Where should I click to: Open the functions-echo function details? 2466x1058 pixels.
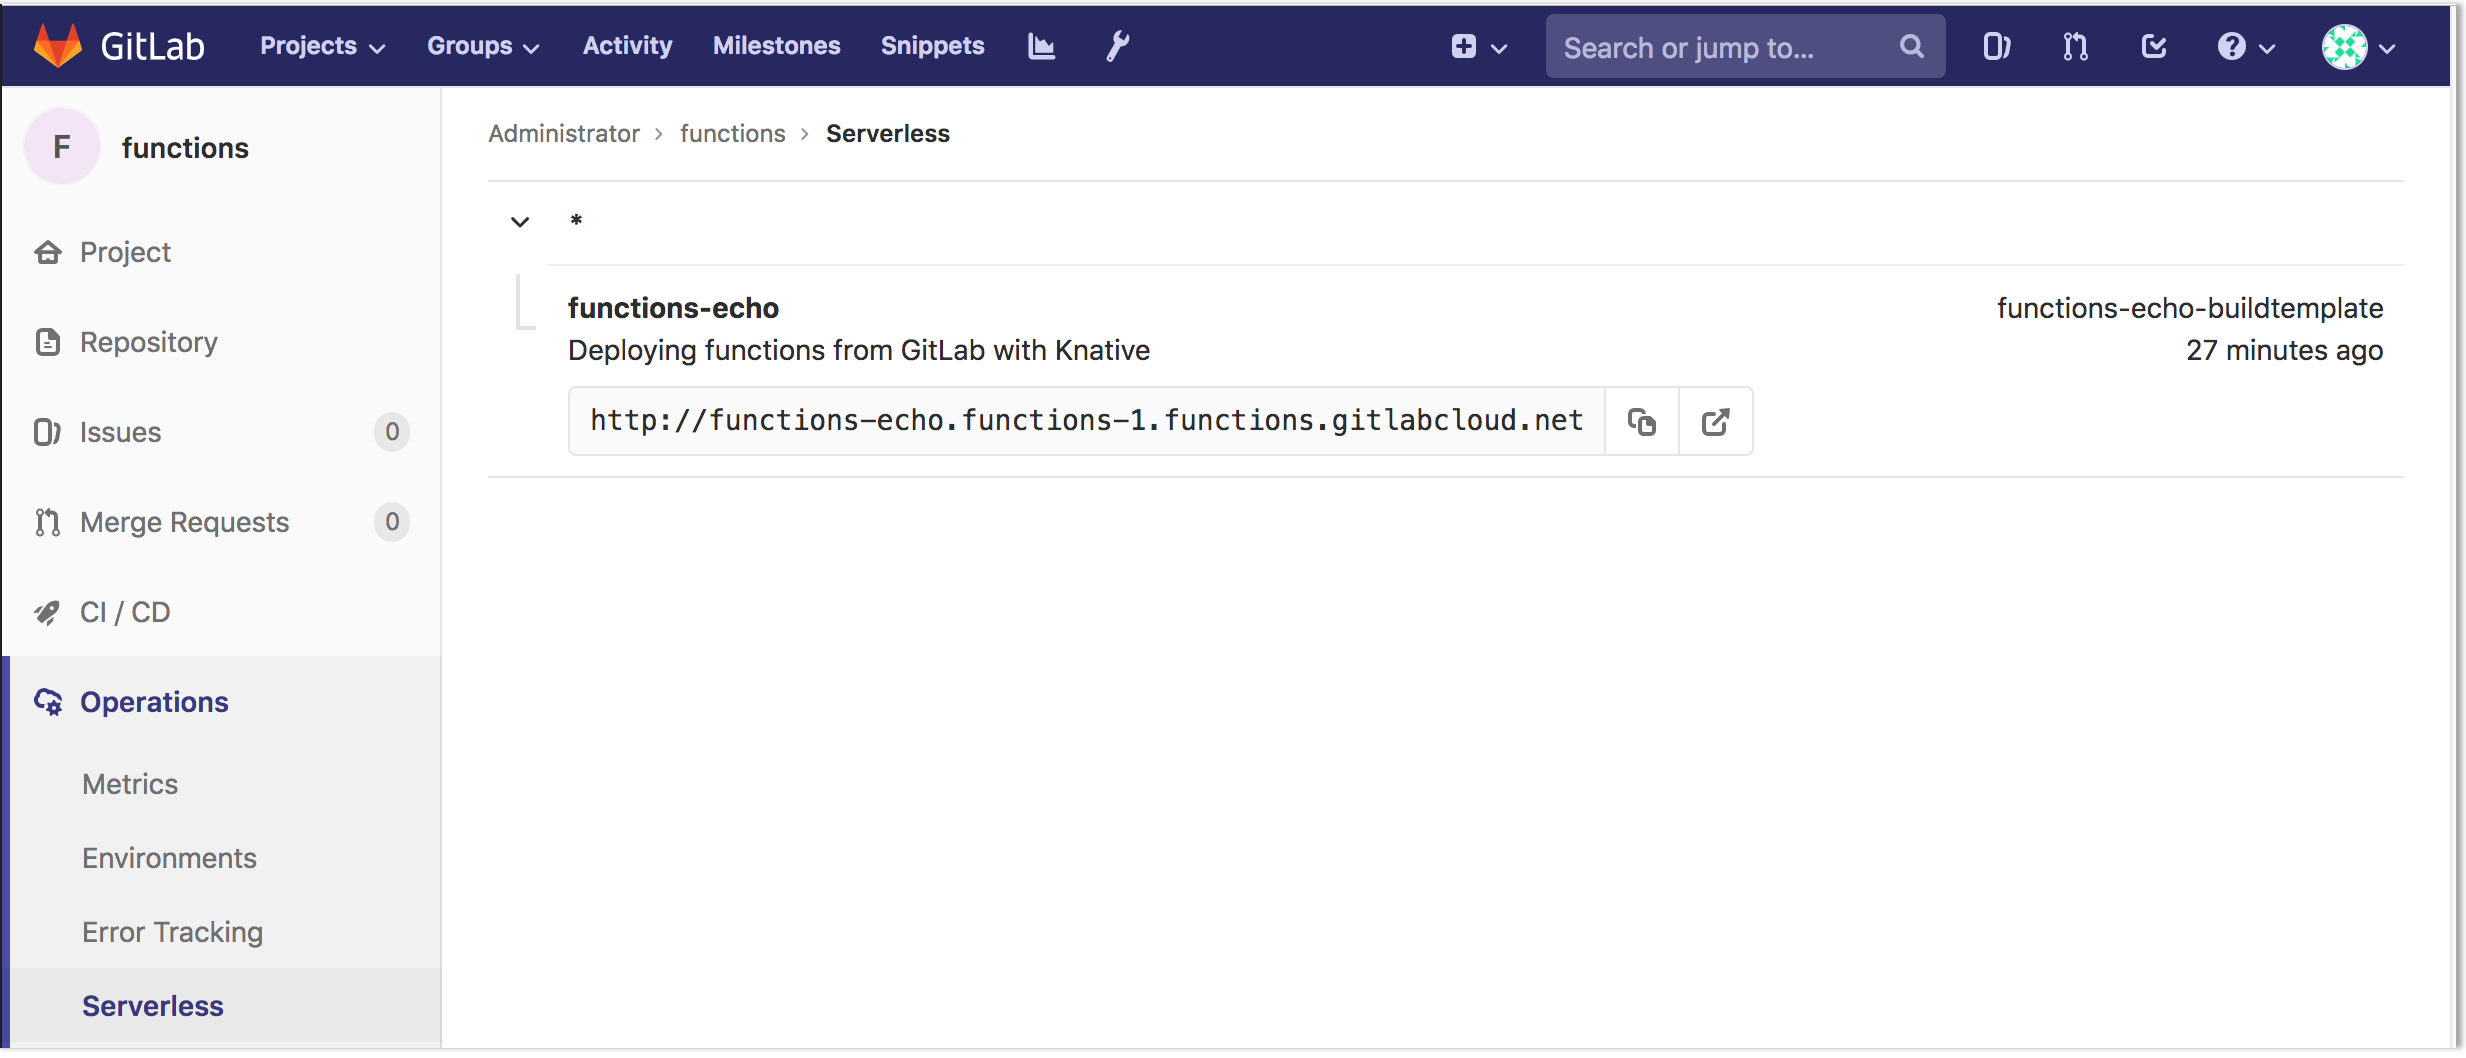click(x=672, y=308)
